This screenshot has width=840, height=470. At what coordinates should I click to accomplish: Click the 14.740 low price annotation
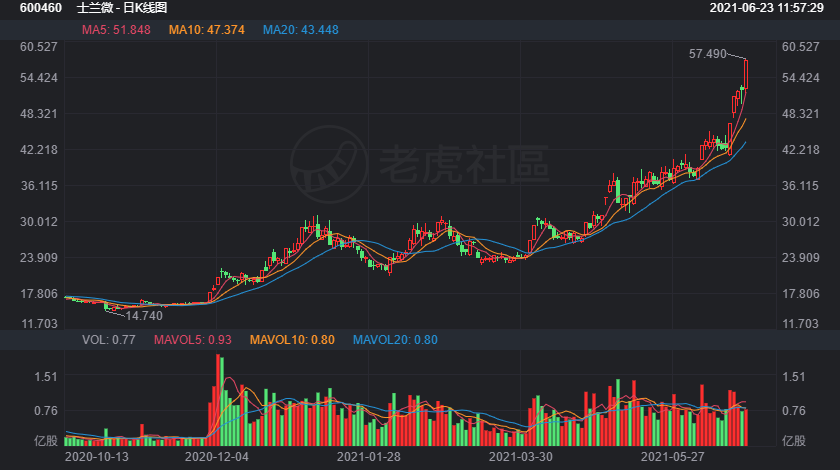point(144,316)
